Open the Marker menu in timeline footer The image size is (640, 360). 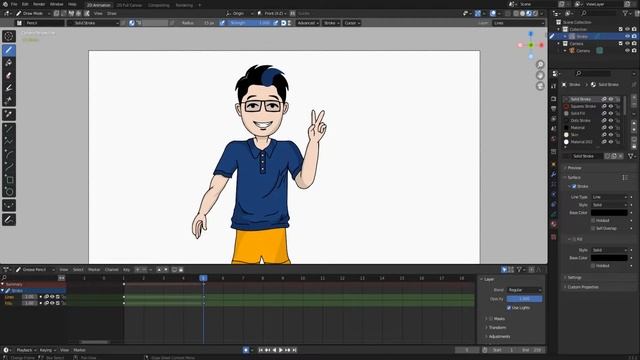click(x=80, y=350)
